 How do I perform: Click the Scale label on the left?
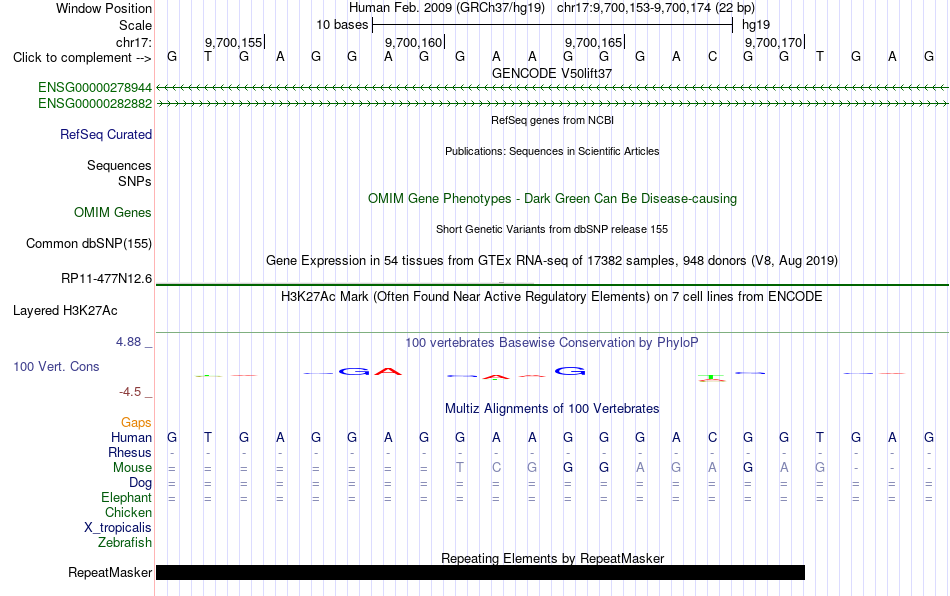pos(135,25)
